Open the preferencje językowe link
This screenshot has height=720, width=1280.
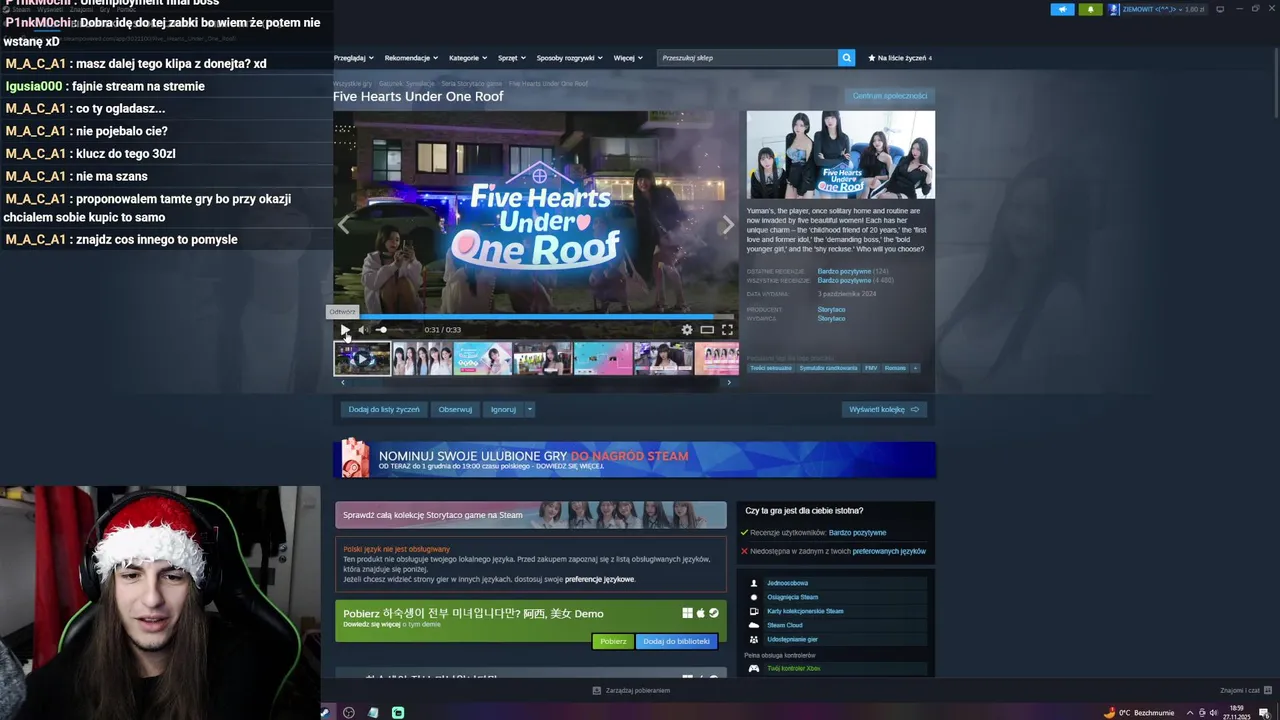pos(599,579)
